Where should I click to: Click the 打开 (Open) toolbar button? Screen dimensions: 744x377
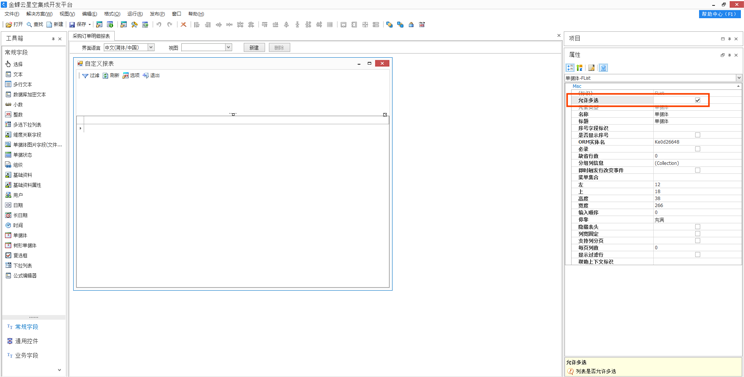click(14, 24)
